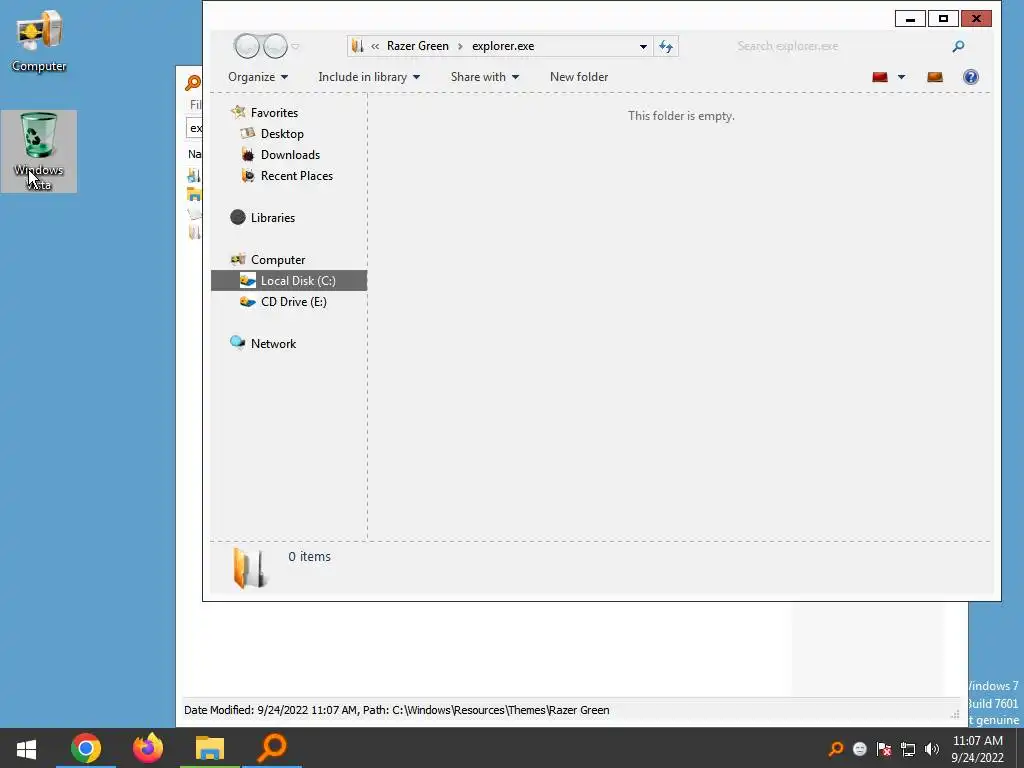Toggle the preview pane icon

pos(935,77)
